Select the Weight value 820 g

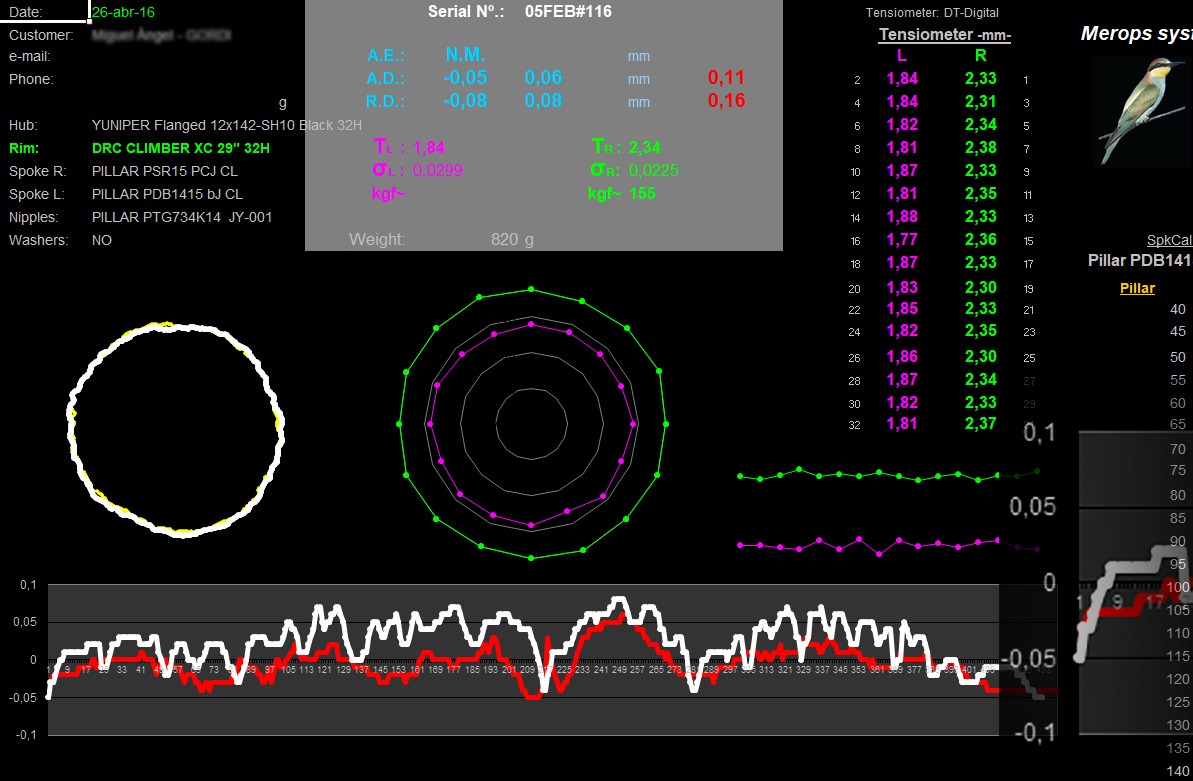[512, 240]
